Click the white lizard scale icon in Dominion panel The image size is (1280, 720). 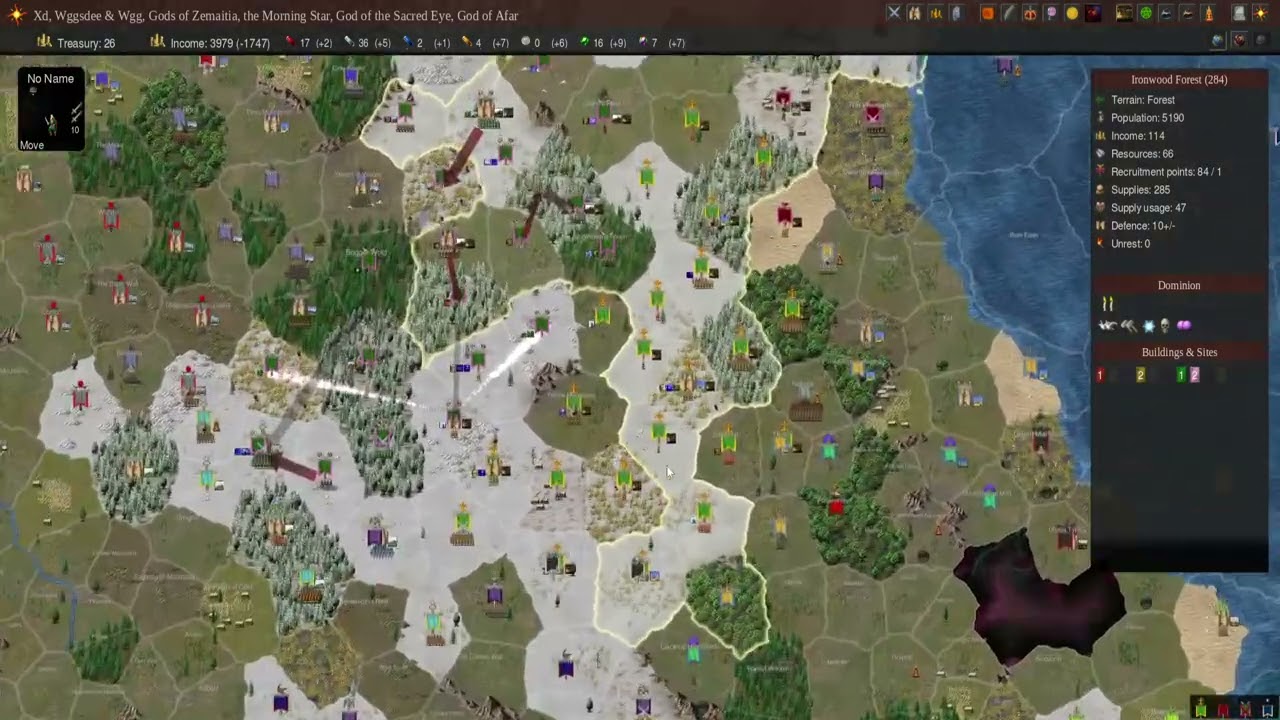click(x=1107, y=326)
